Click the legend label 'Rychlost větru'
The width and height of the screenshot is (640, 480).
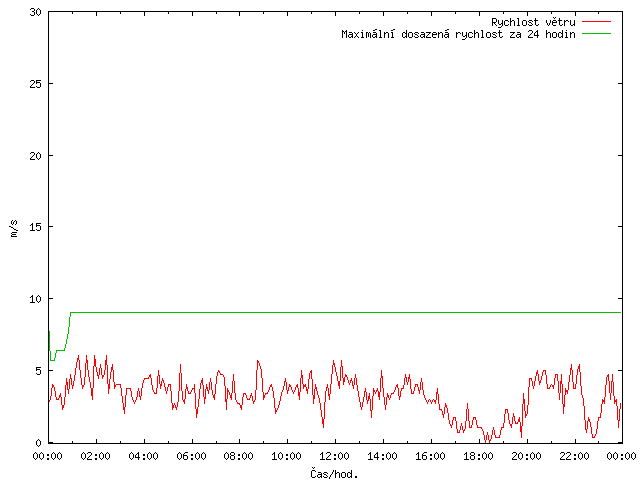(533, 22)
